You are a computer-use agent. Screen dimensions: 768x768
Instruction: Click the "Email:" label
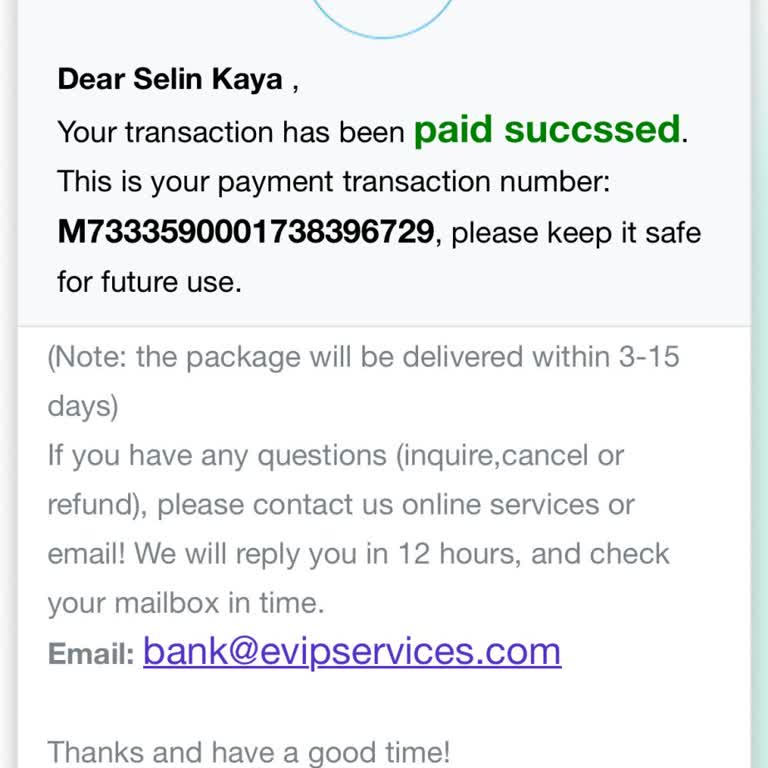click(90, 655)
